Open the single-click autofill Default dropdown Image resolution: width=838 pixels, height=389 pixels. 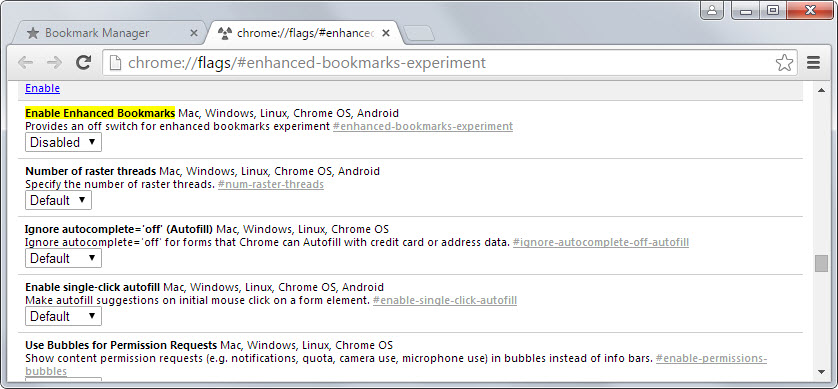(x=63, y=316)
